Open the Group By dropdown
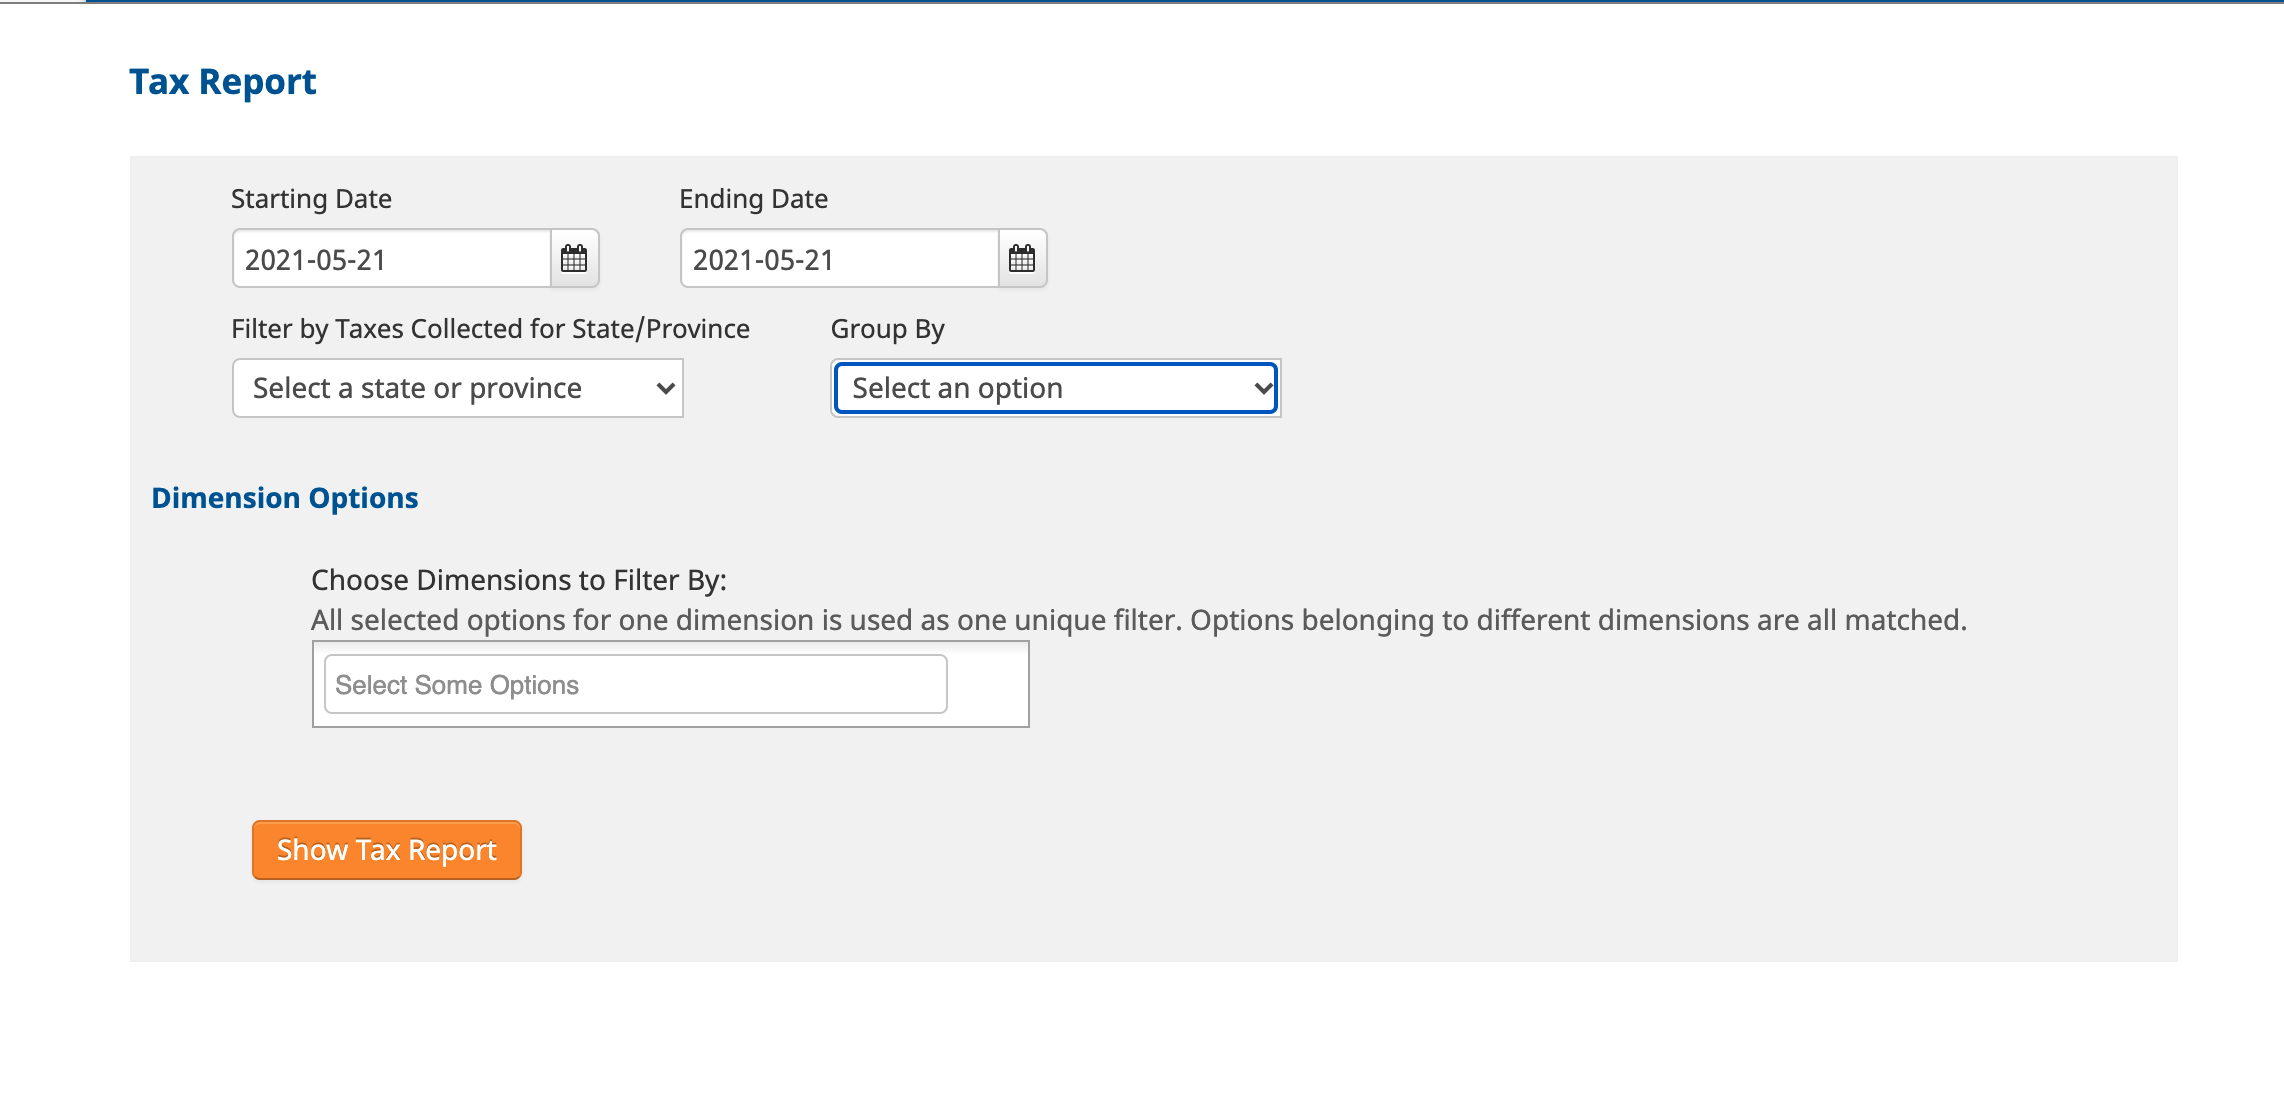The height and width of the screenshot is (1104, 2284). click(1056, 388)
